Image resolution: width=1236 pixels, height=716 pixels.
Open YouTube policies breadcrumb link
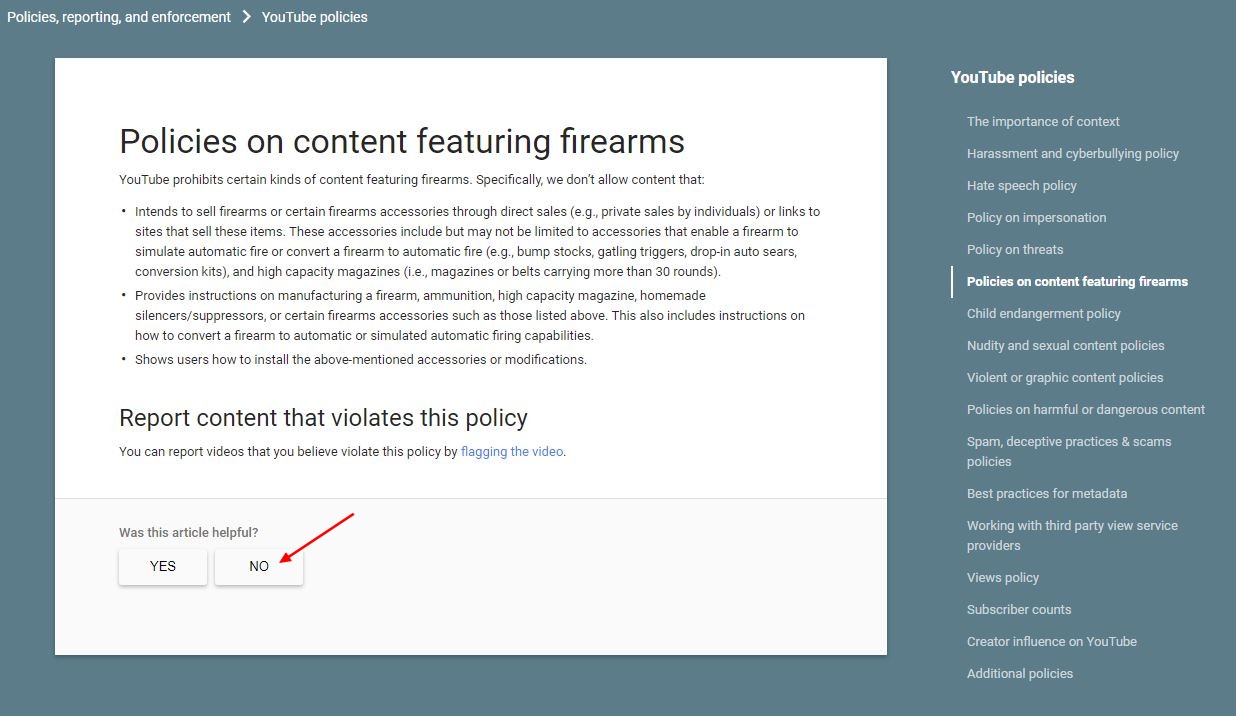pyautogui.click(x=315, y=17)
